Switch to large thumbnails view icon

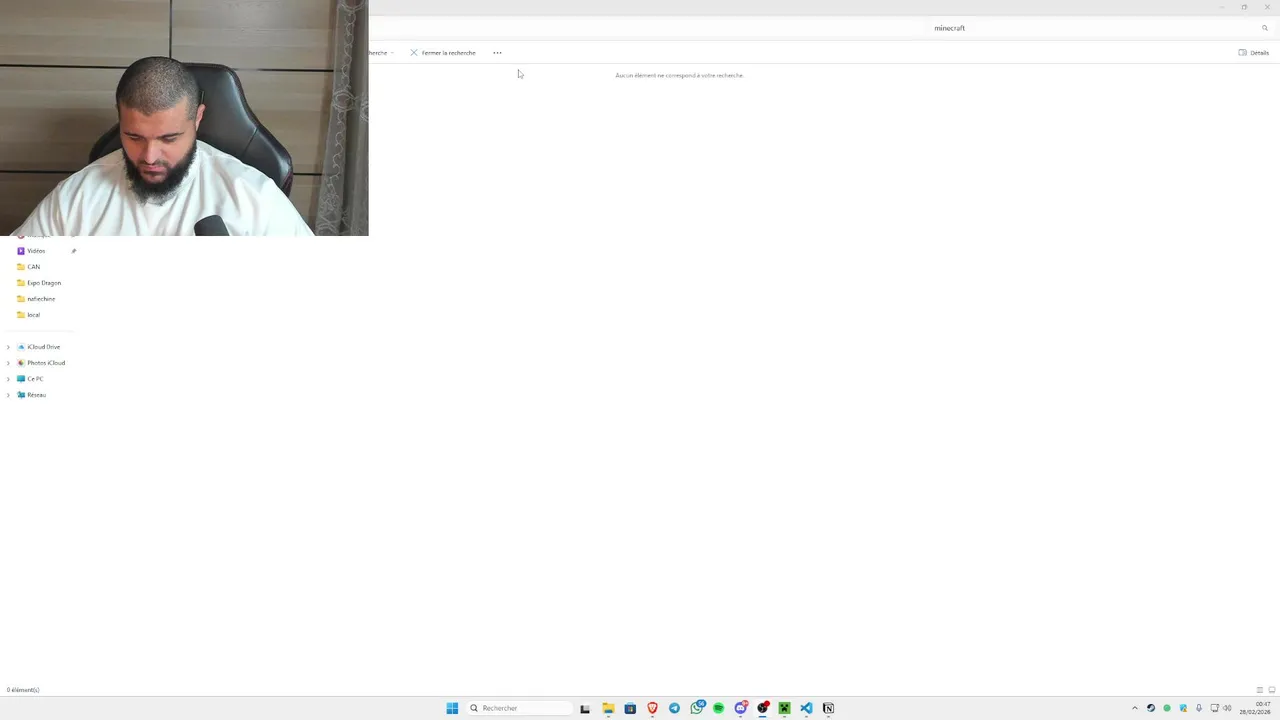(x=1271, y=690)
